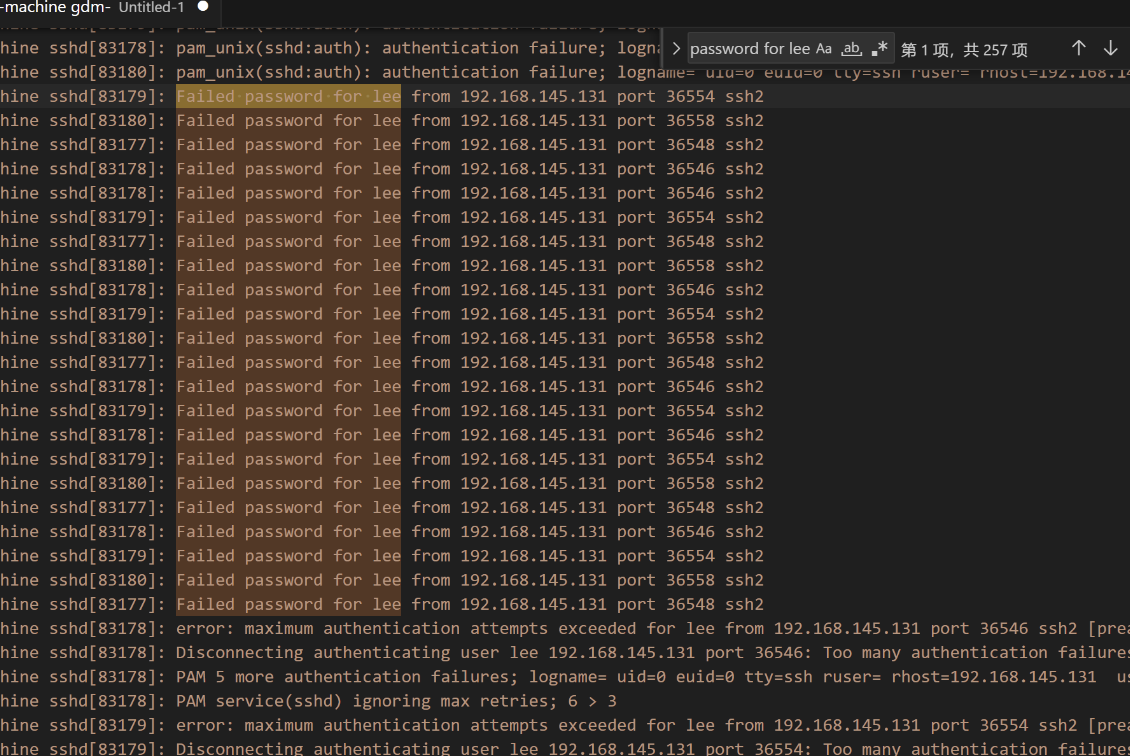Enable Use Regular Expression (.*) option
This screenshot has width=1130, height=756.
click(880, 49)
